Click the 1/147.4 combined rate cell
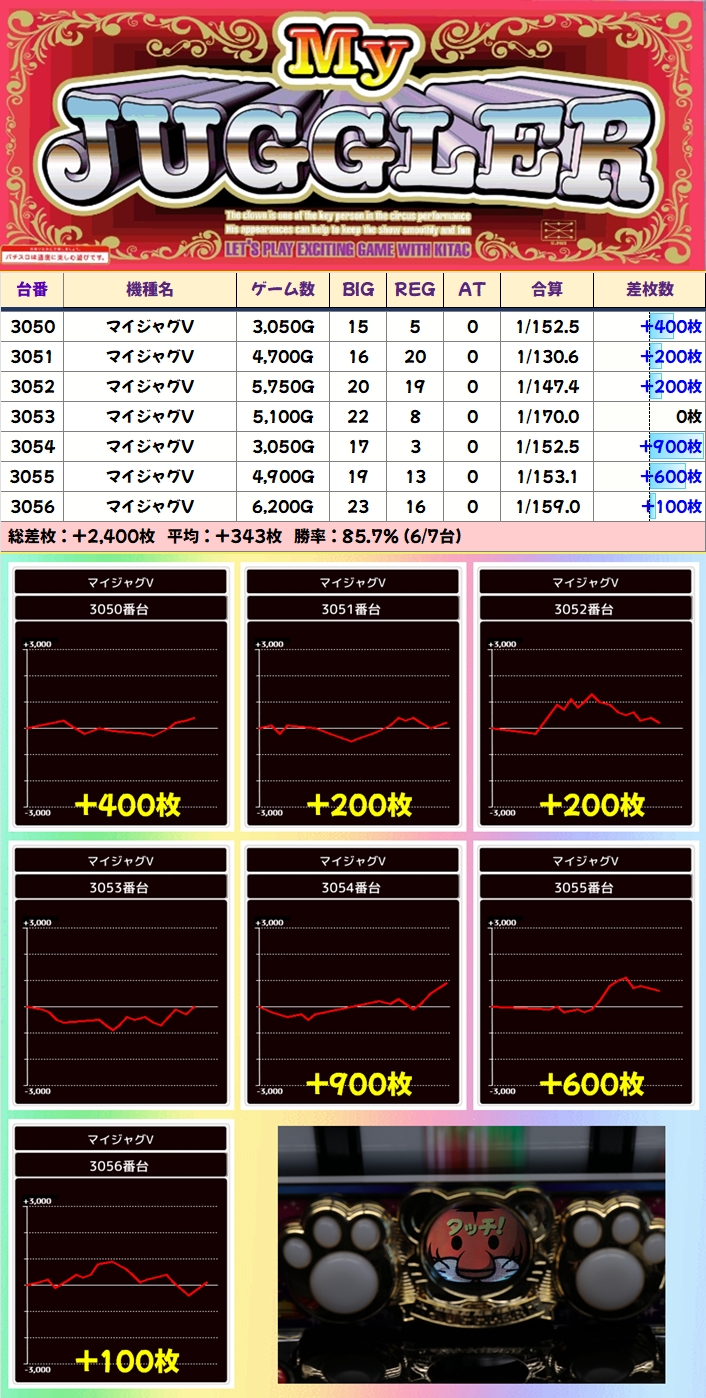 click(547, 387)
